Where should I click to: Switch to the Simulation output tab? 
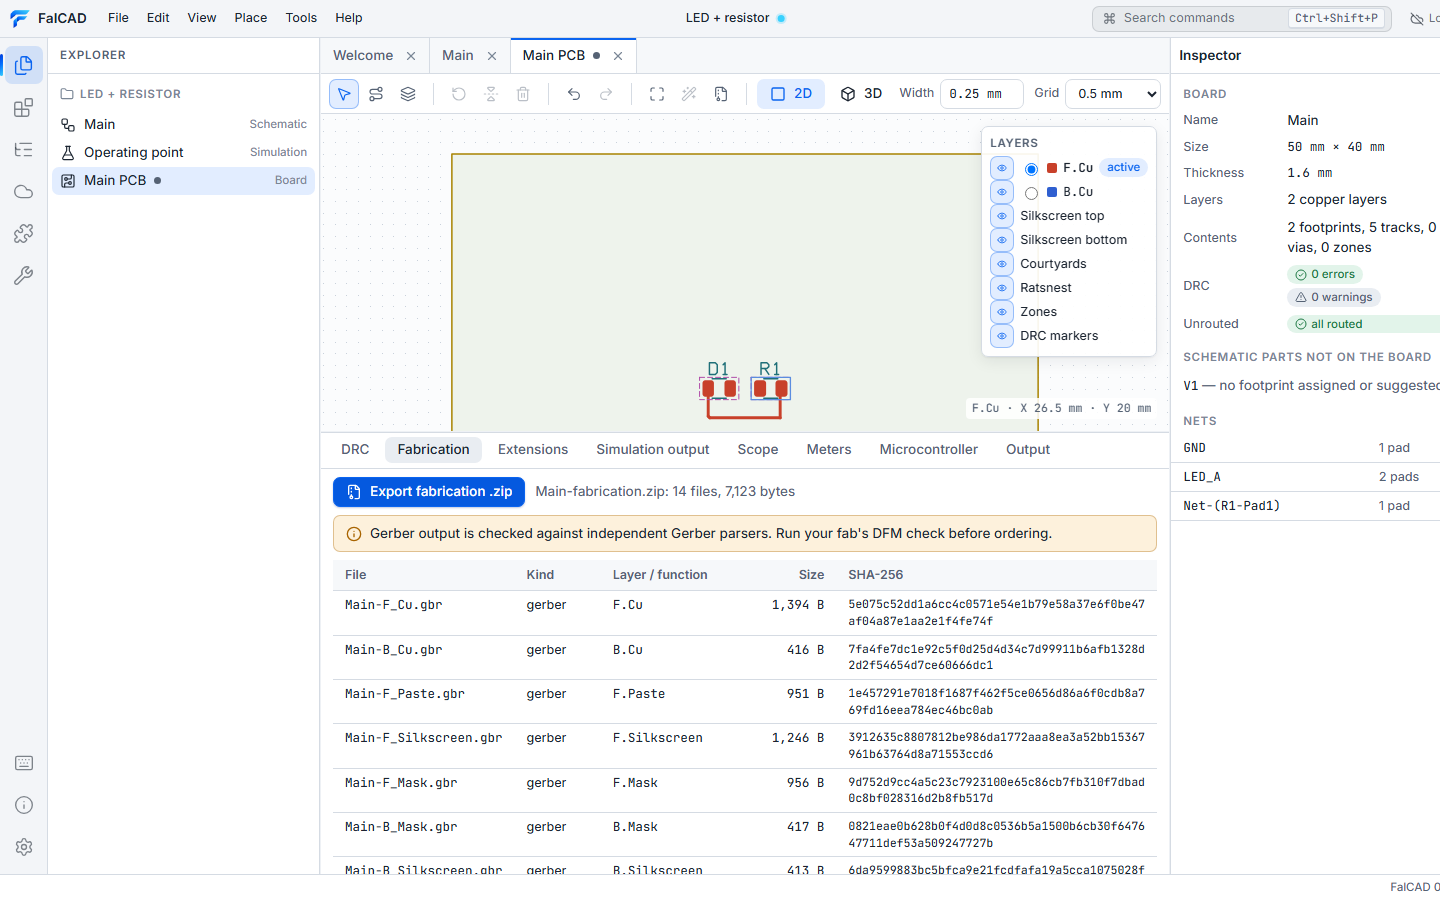653,450
